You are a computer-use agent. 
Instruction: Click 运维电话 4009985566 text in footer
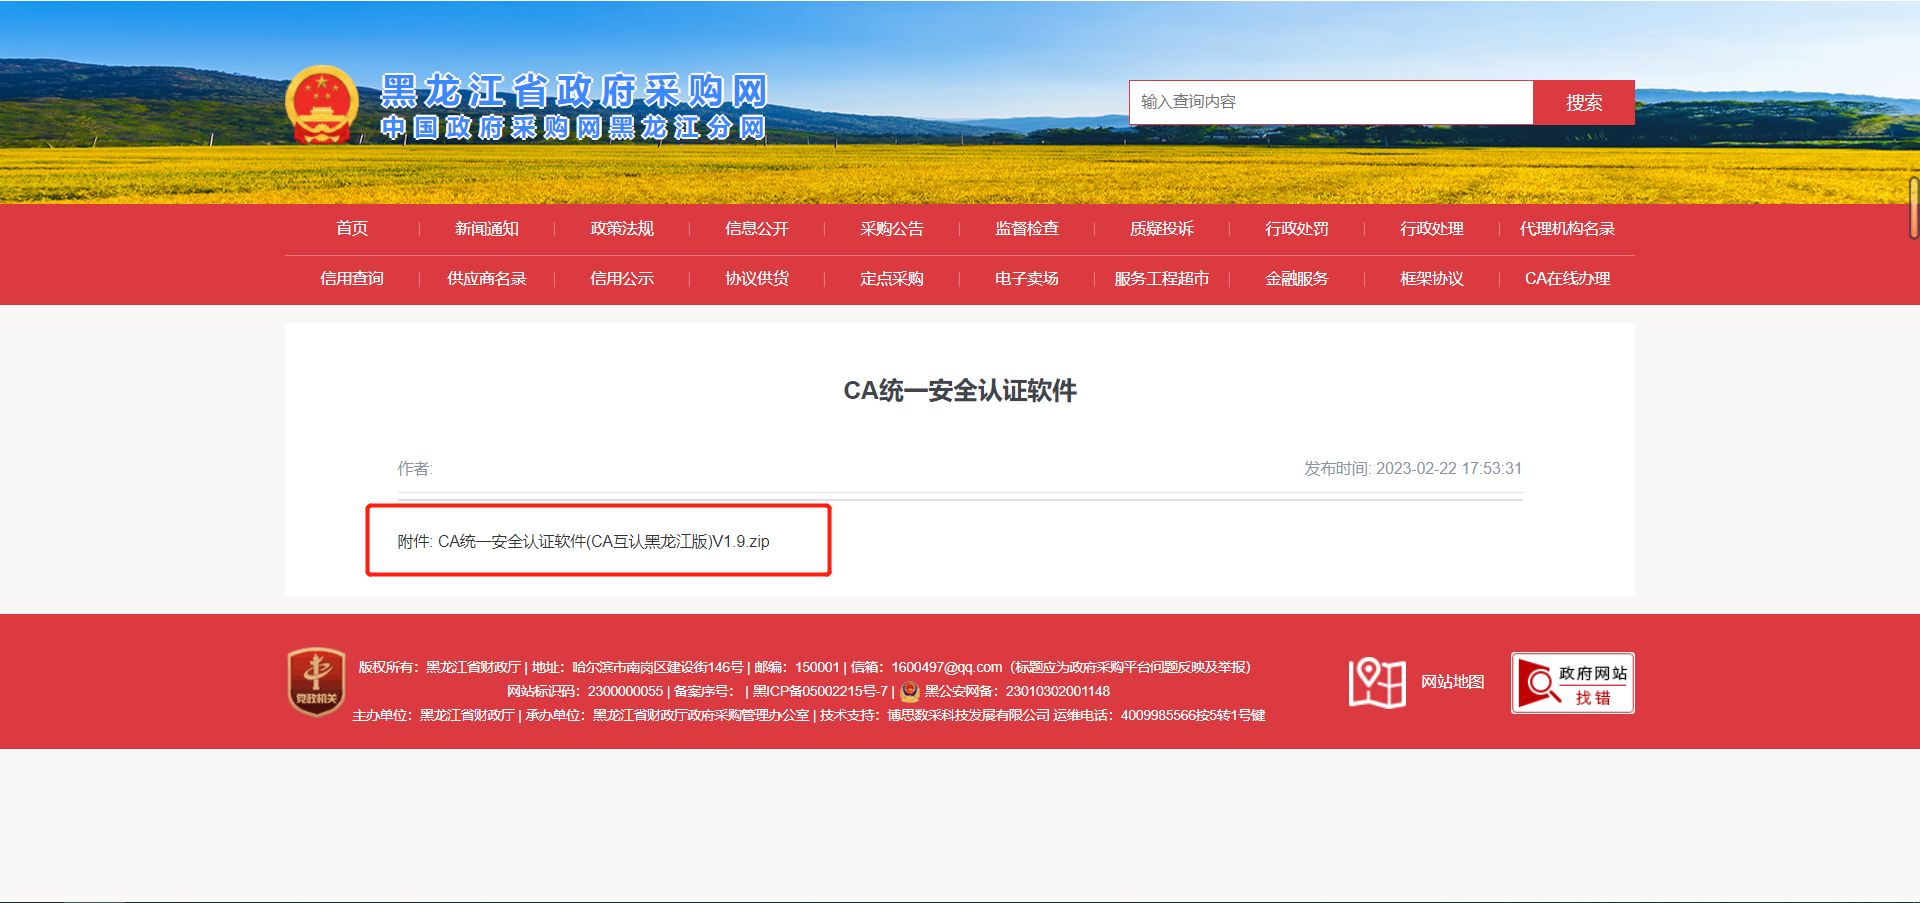[1159, 715]
